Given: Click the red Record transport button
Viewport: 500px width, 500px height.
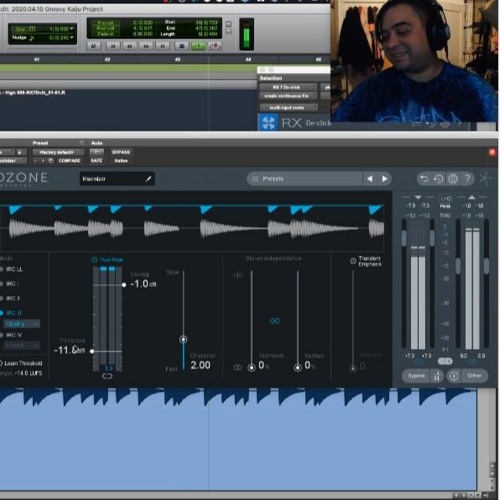Looking at the screenshot, I should [215, 46].
